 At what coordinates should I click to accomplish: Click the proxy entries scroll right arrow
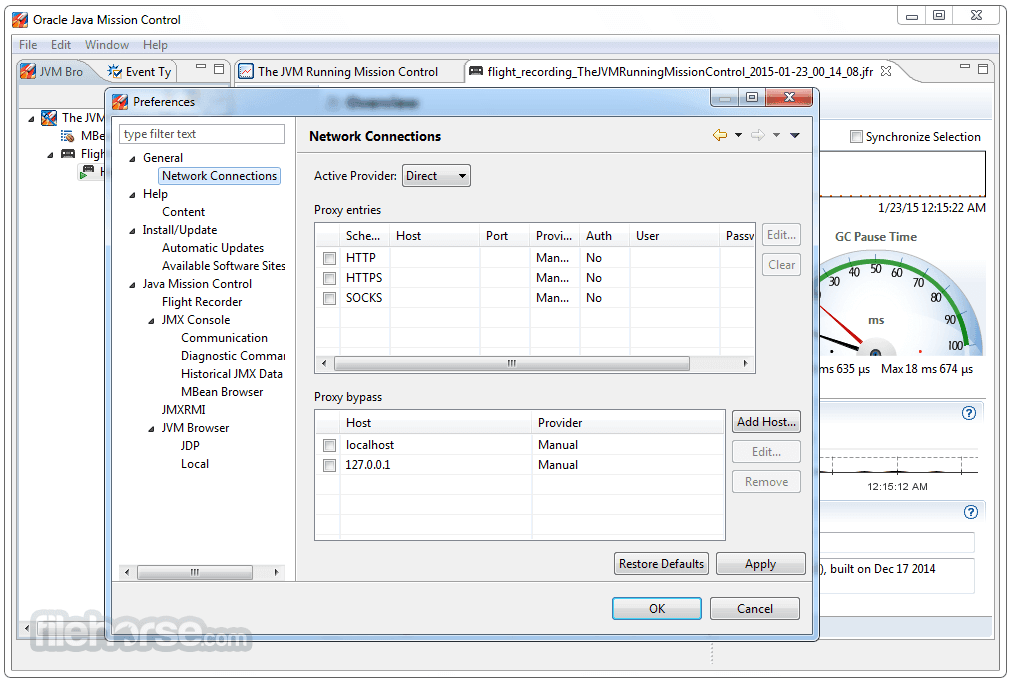click(x=746, y=364)
